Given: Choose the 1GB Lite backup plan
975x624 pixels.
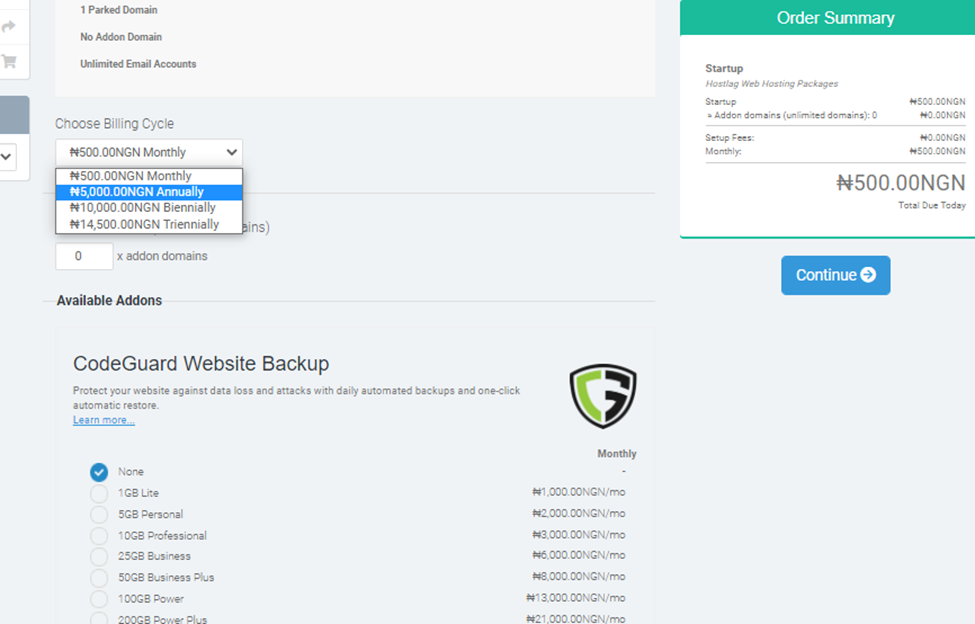Looking at the screenshot, I should pyautogui.click(x=99, y=493).
